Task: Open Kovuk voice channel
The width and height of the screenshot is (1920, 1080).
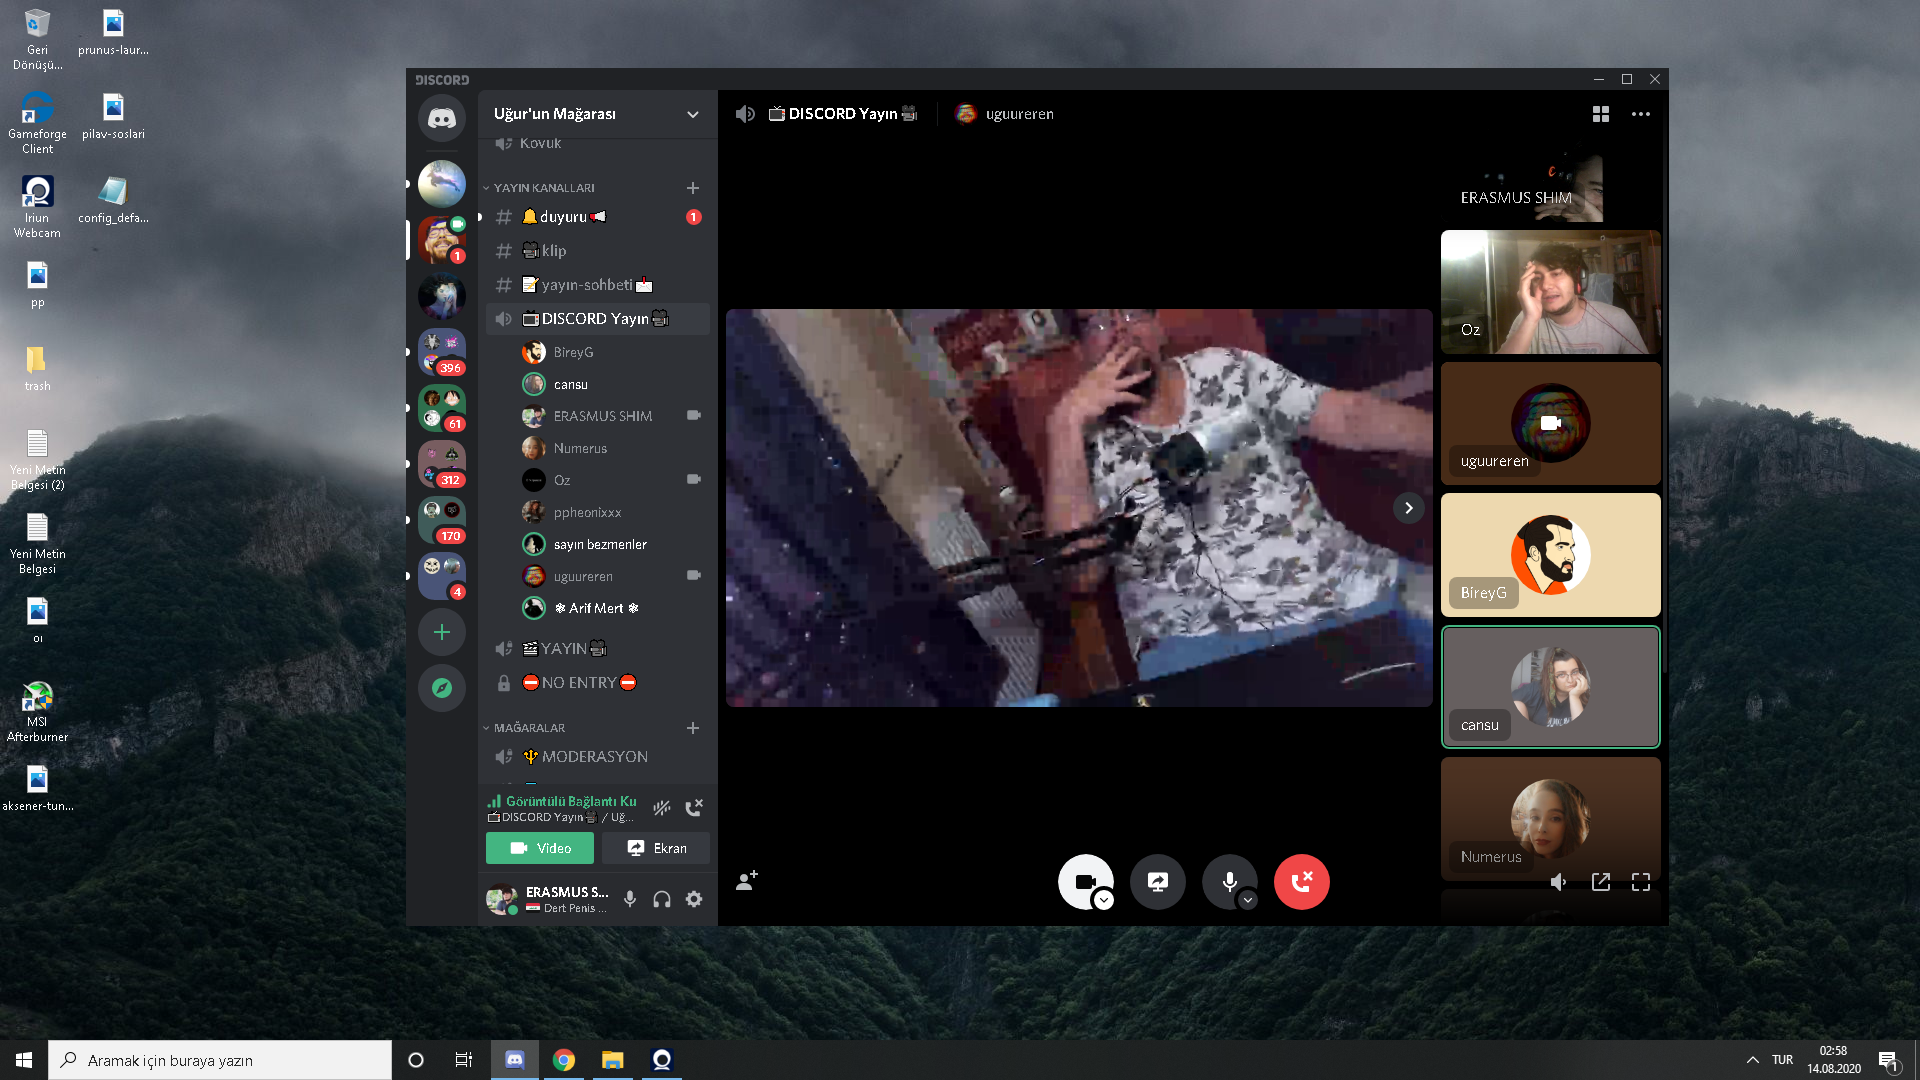Action: pyautogui.click(x=598, y=144)
